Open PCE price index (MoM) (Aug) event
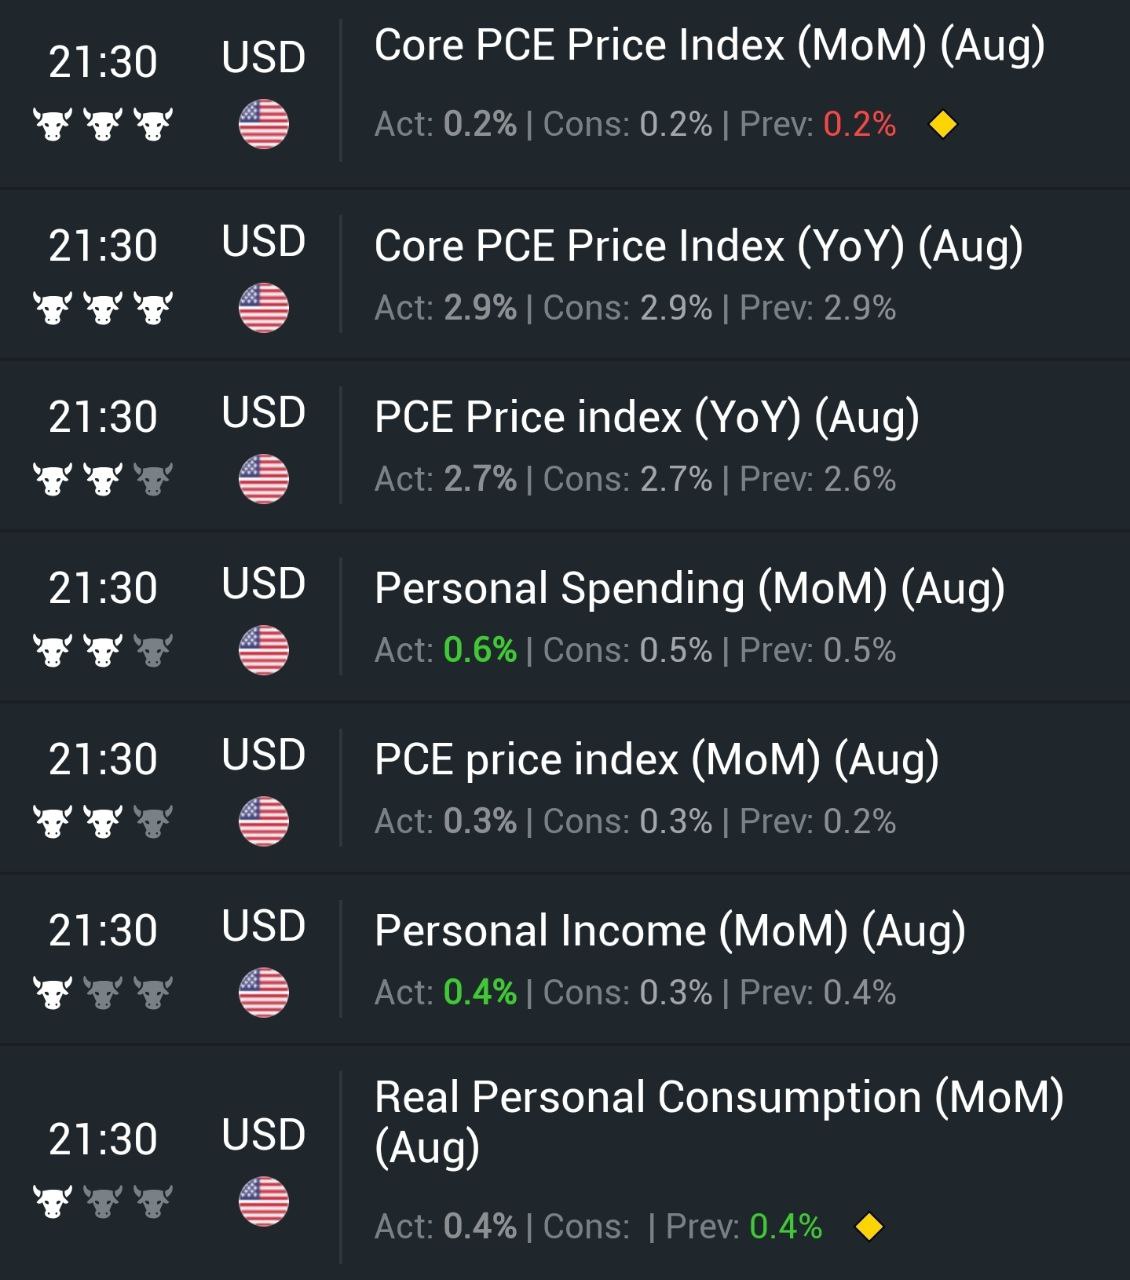Viewport: 1130px width, 1280px height. (x=656, y=759)
